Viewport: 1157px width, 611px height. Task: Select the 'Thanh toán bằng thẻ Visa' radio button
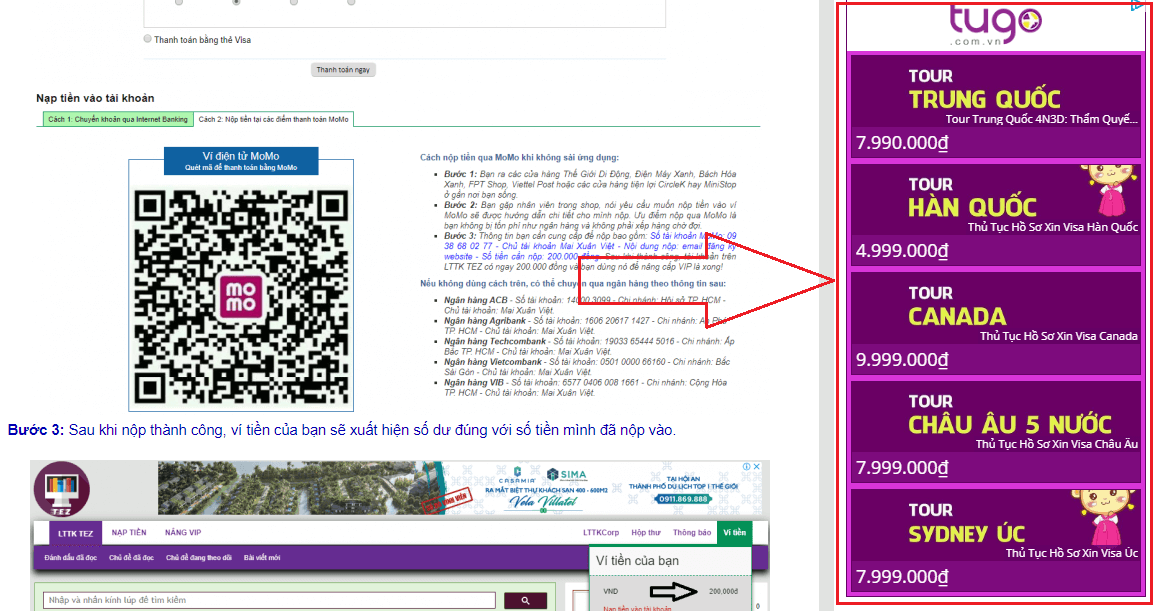tap(148, 39)
